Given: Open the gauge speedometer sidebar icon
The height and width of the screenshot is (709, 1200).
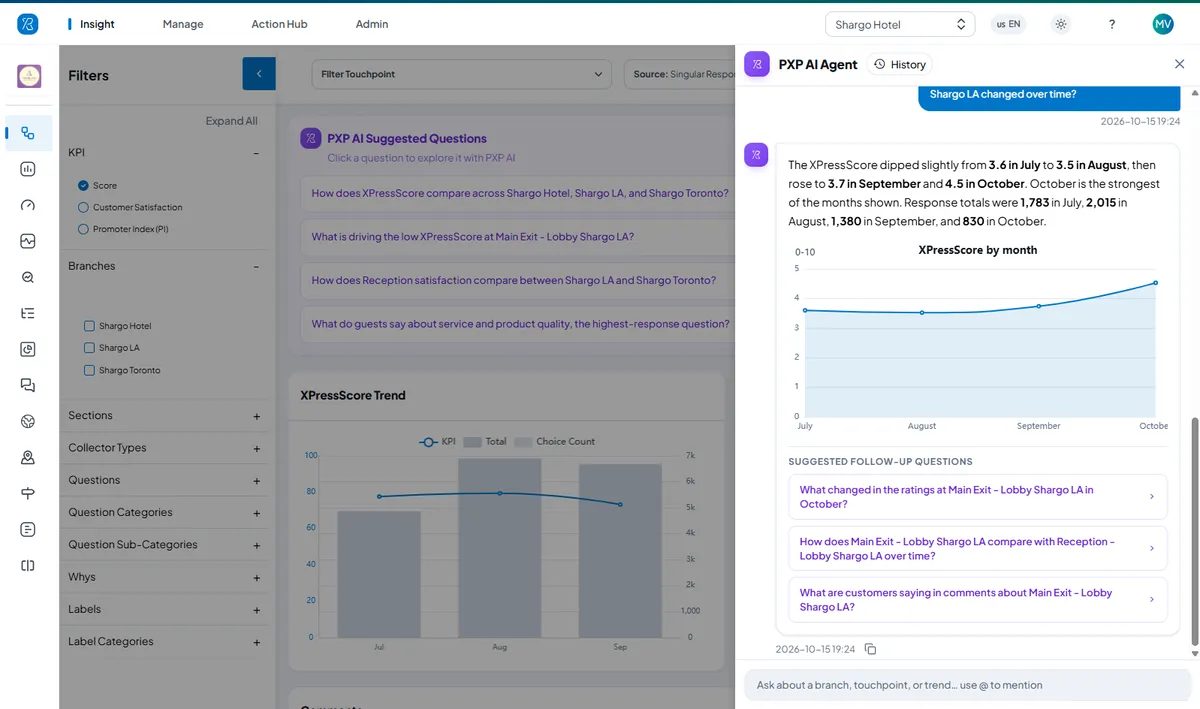Looking at the screenshot, I should point(28,205).
